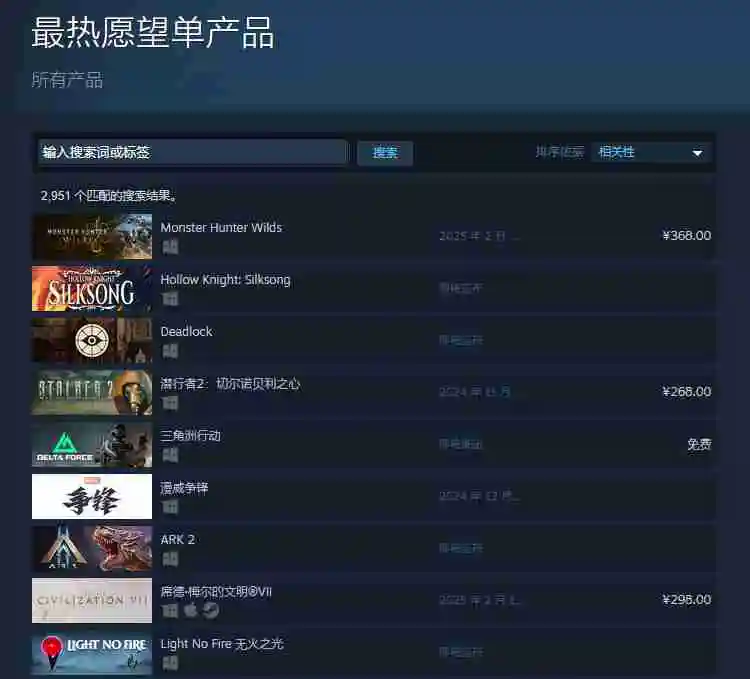Click Windows icon under Light No Fire
Viewport: 750px width, 679px height.
pyautogui.click(x=170, y=663)
